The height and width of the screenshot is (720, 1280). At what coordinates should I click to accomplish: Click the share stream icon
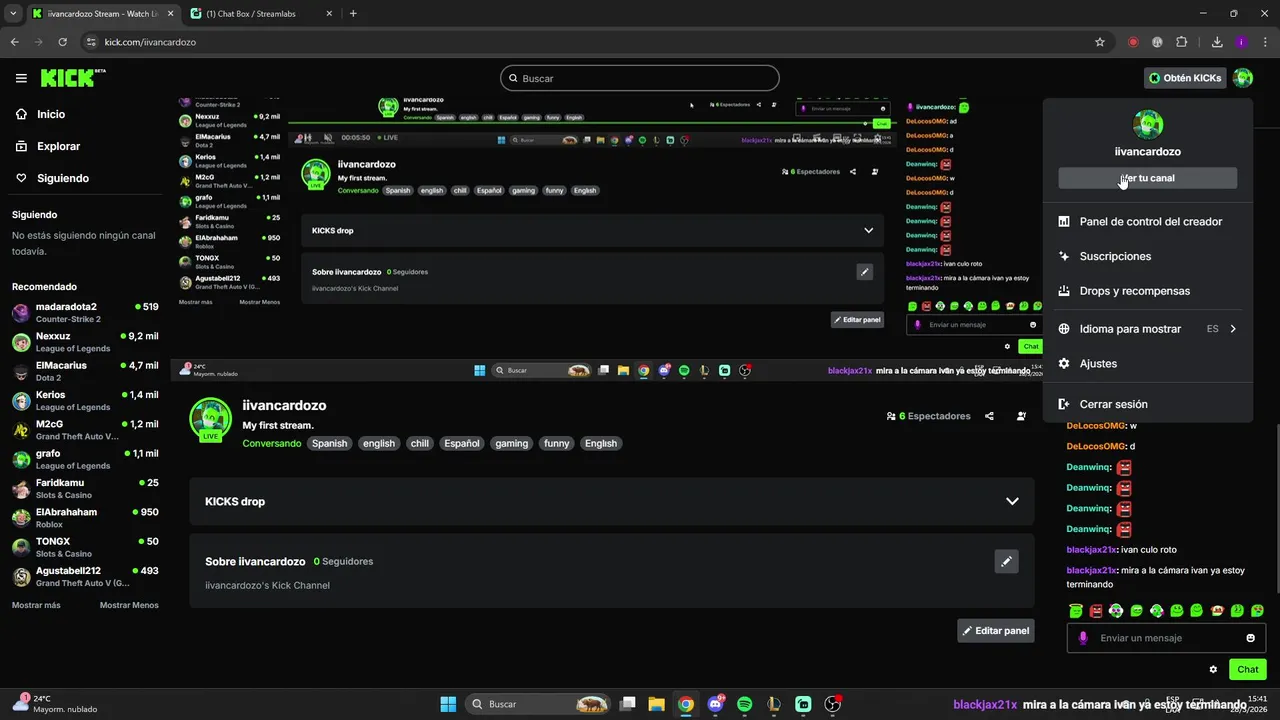coord(989,416)
